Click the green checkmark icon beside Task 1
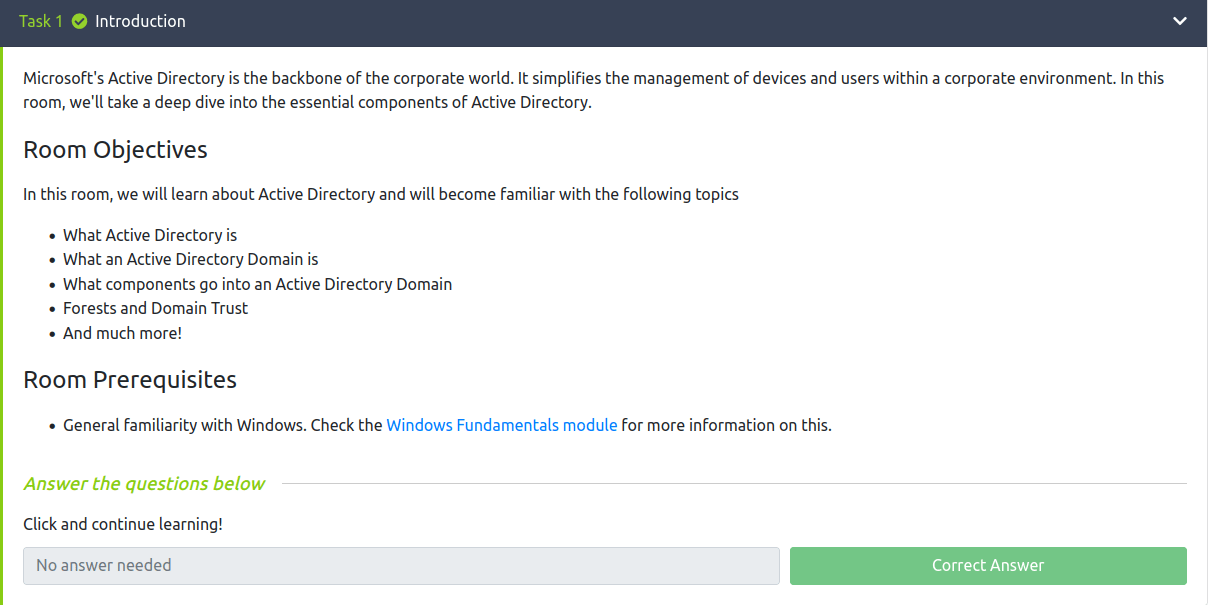Screen dimensions: 1208x605 [80, 21]
